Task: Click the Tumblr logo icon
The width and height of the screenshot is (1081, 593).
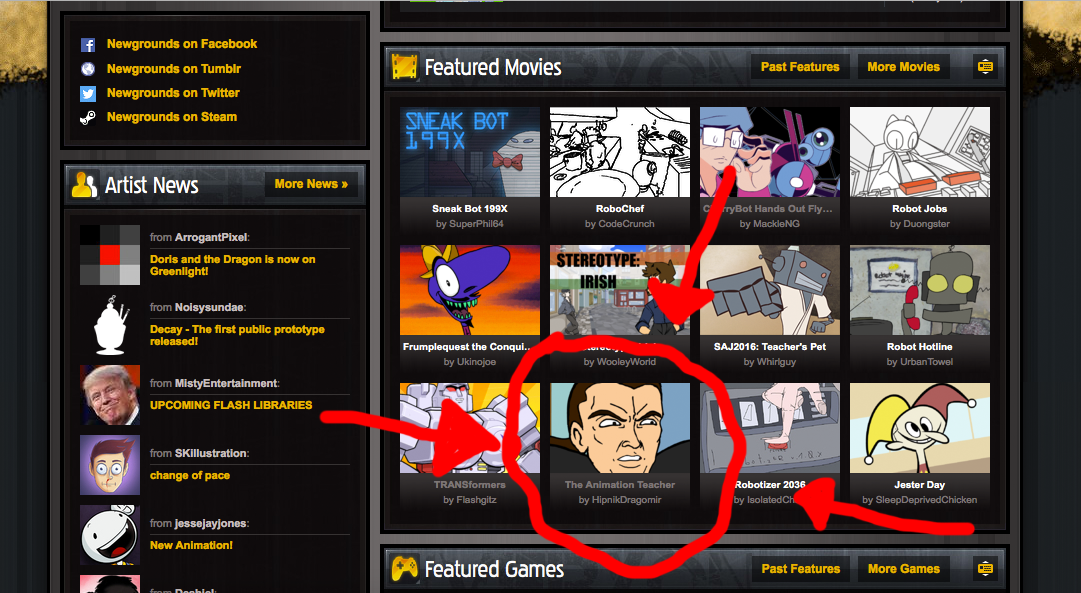Action: 88,69
